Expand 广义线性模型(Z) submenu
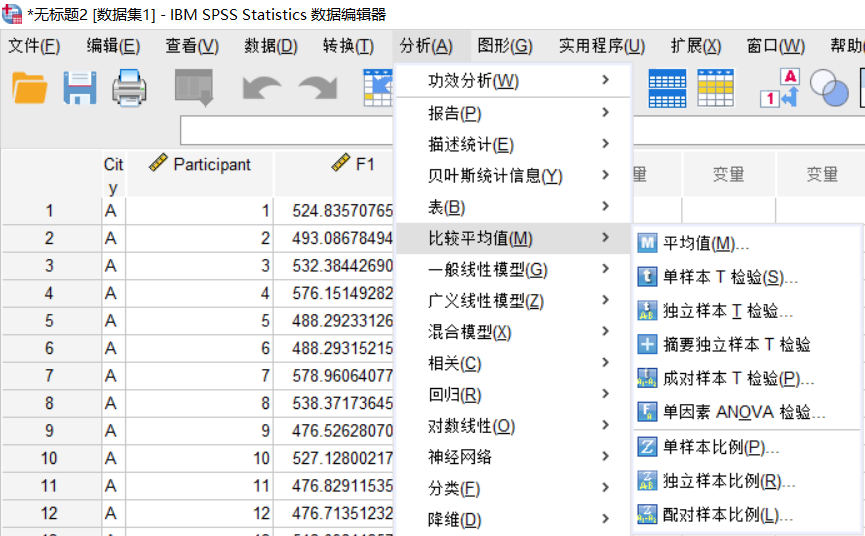Viewport: 865px width, 536px height. tap(513, 301)
